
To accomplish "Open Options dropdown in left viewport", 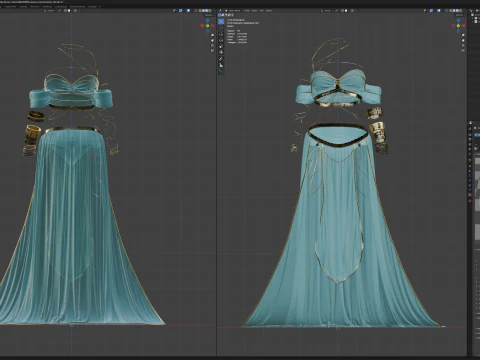I will pyautogui.click(x=209, y=15).
